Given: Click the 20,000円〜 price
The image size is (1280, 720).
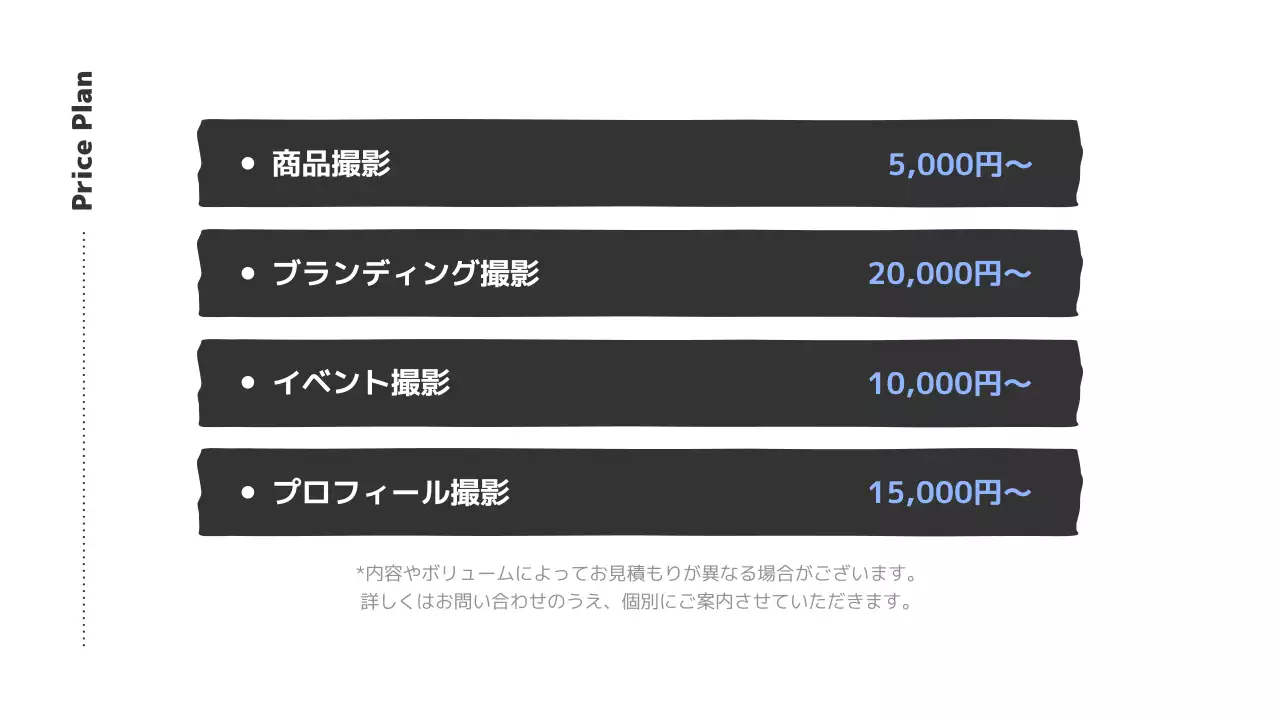Looking at the screenshot, I should (949, 273).
